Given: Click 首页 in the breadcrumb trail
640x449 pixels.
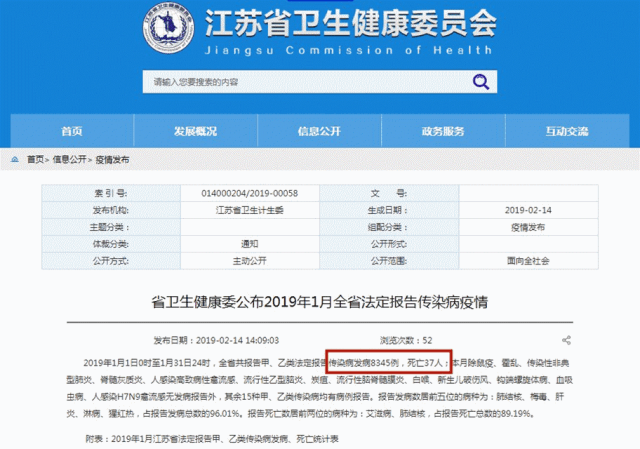Looking at the screenshot, I should point(36,159).
